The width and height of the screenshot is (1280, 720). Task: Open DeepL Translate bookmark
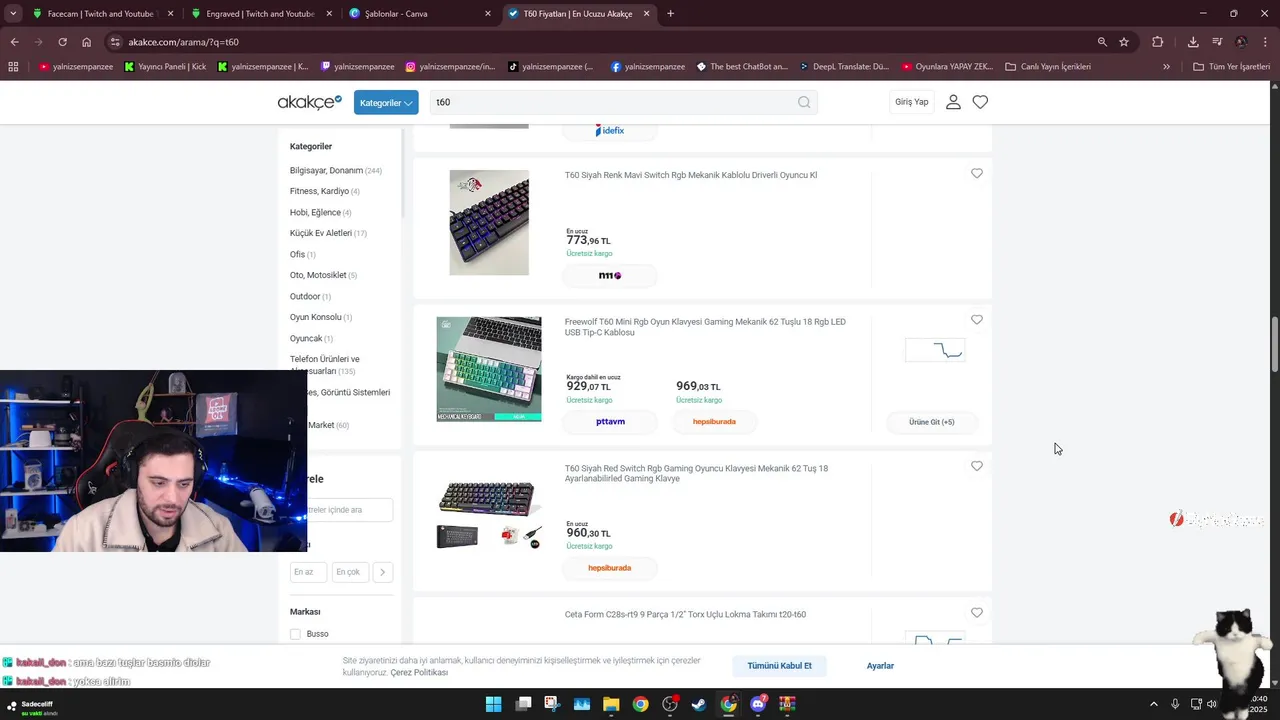pyautogui.click(x=844, y=67)
